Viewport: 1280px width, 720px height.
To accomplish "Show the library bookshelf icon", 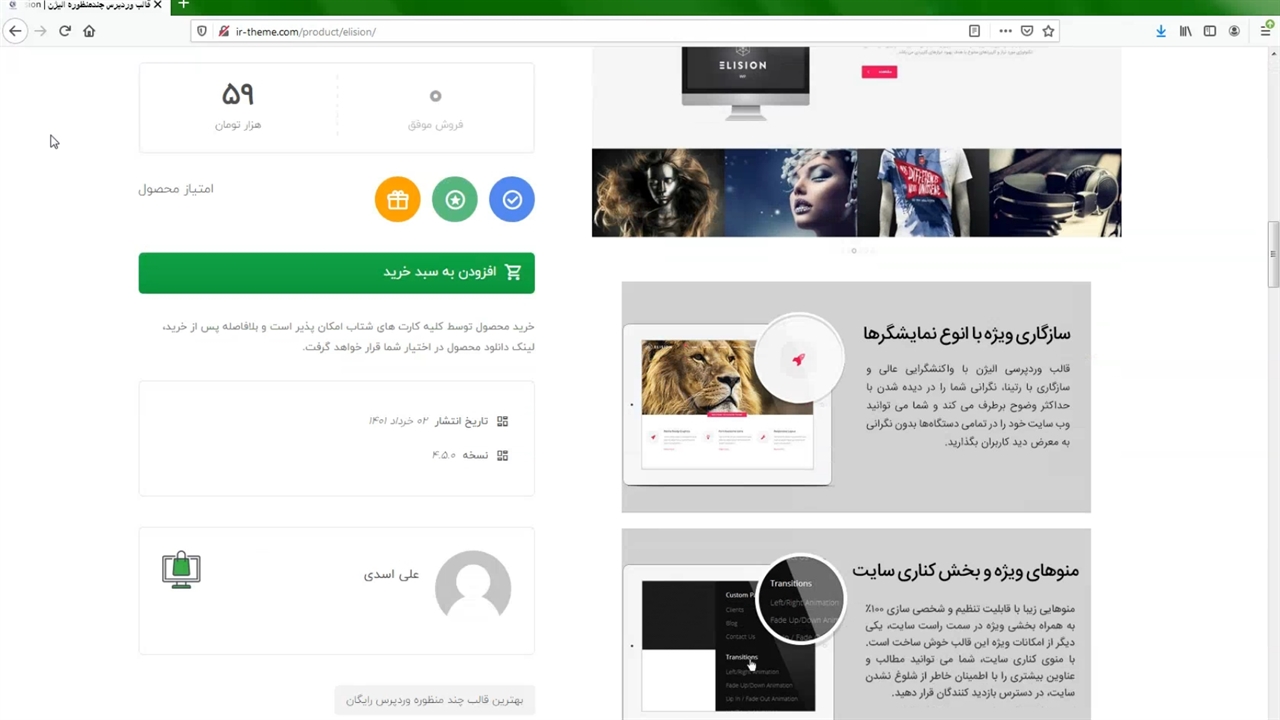I will point(1186,31).
